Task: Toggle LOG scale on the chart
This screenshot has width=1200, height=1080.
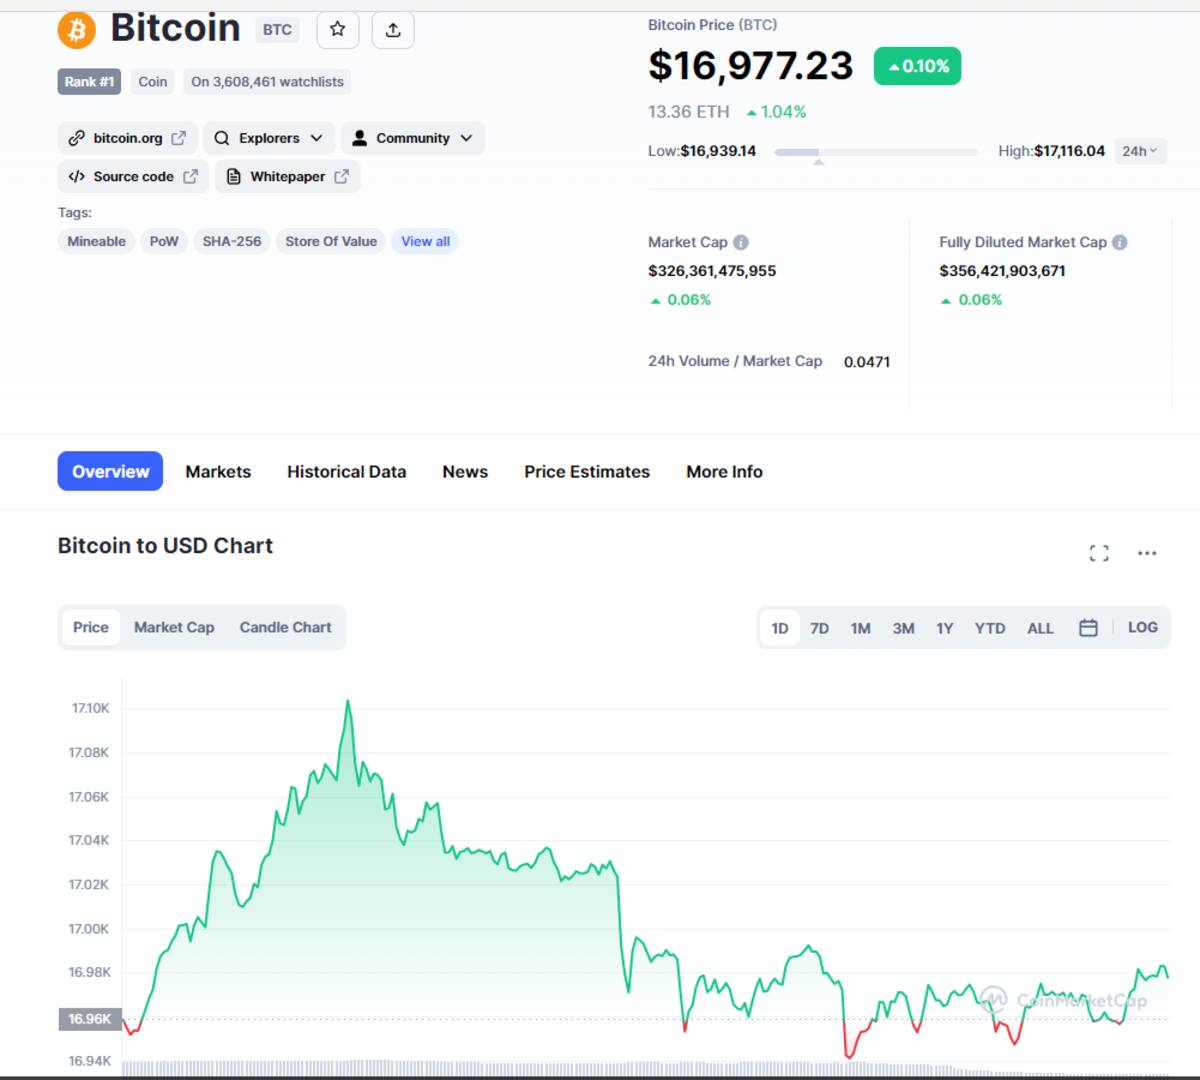Action: [x=1143, y=627]
